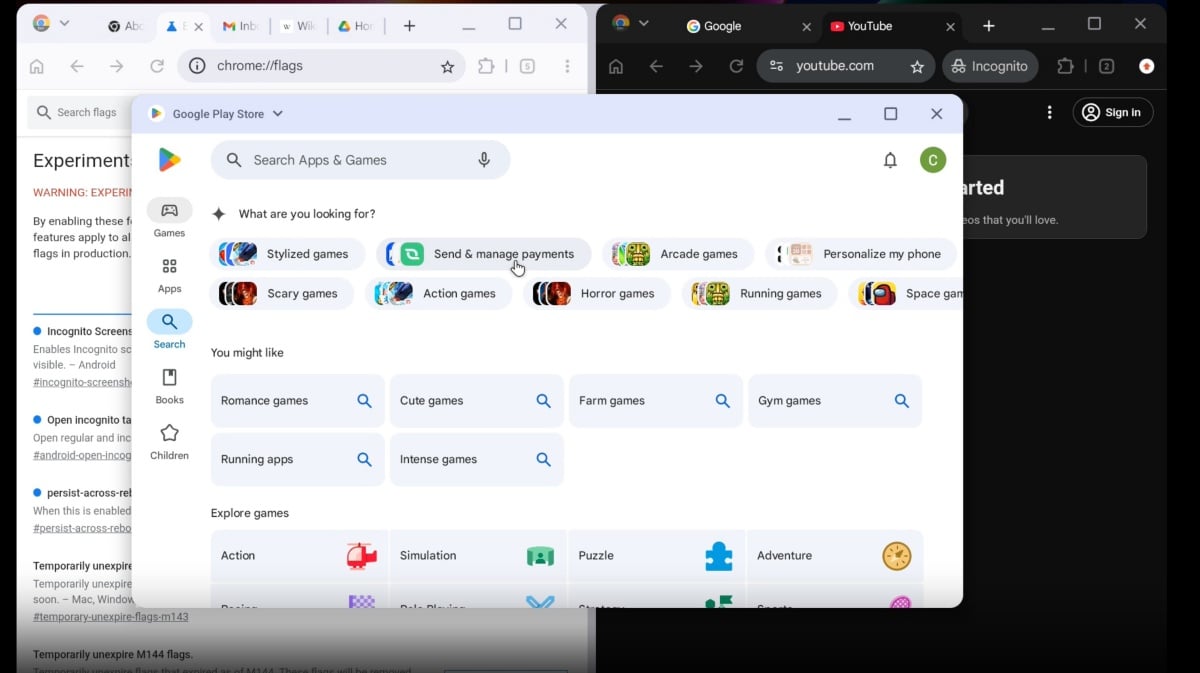Bookmark chrome://flags using the star icon
Screen dimensions: 1200x673
point(447,66)
